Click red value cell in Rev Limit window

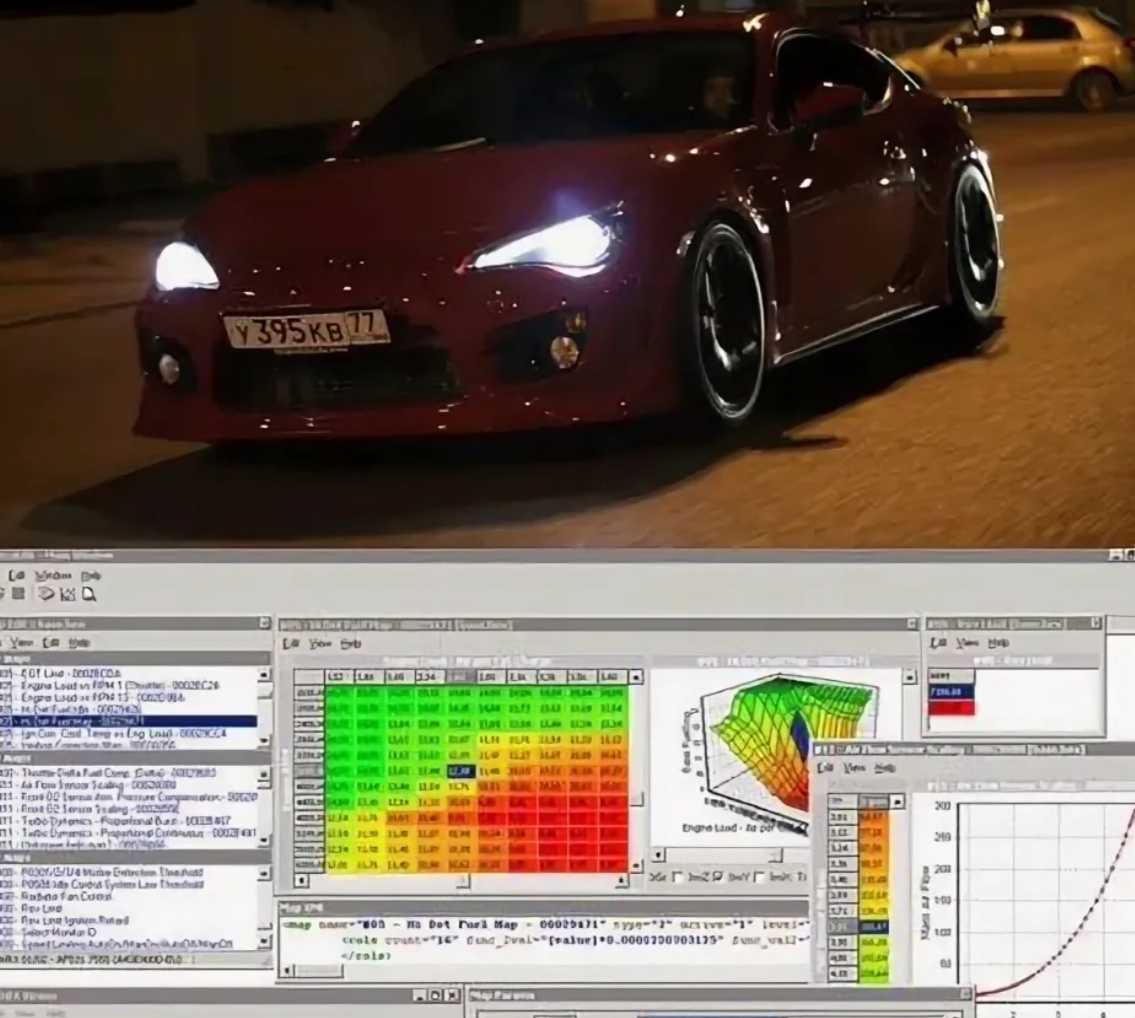point(951,706)
